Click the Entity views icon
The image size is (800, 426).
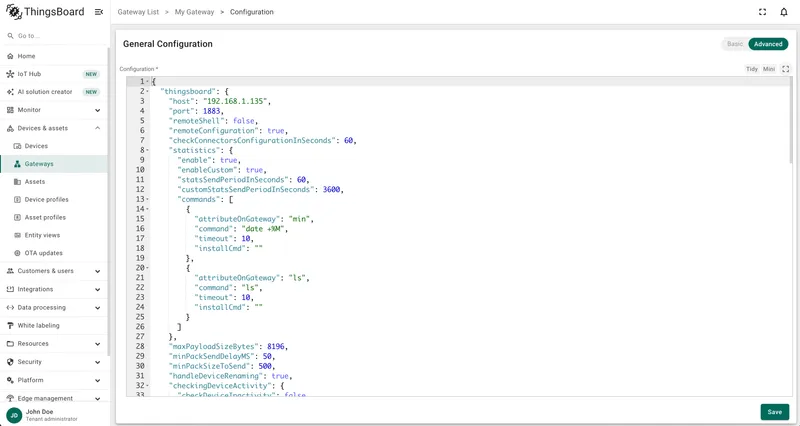(17, 235)
